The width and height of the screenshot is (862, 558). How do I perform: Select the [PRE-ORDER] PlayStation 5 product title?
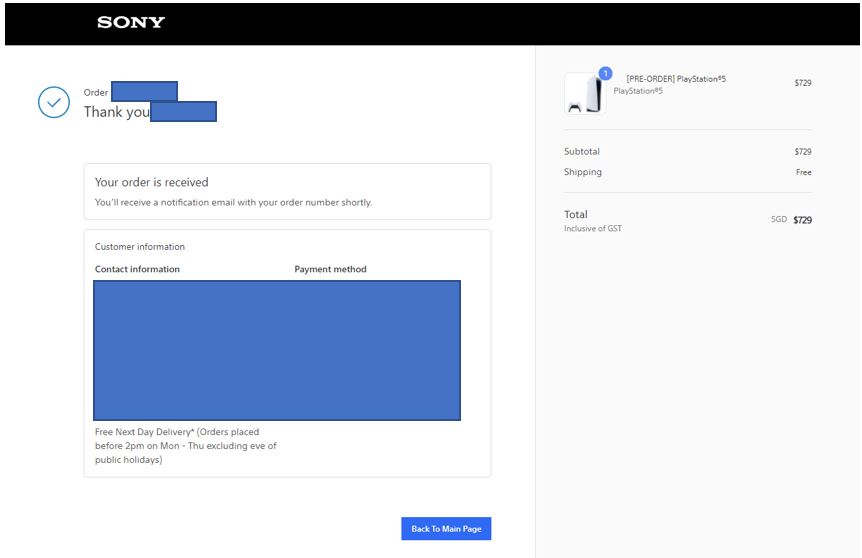676,79
